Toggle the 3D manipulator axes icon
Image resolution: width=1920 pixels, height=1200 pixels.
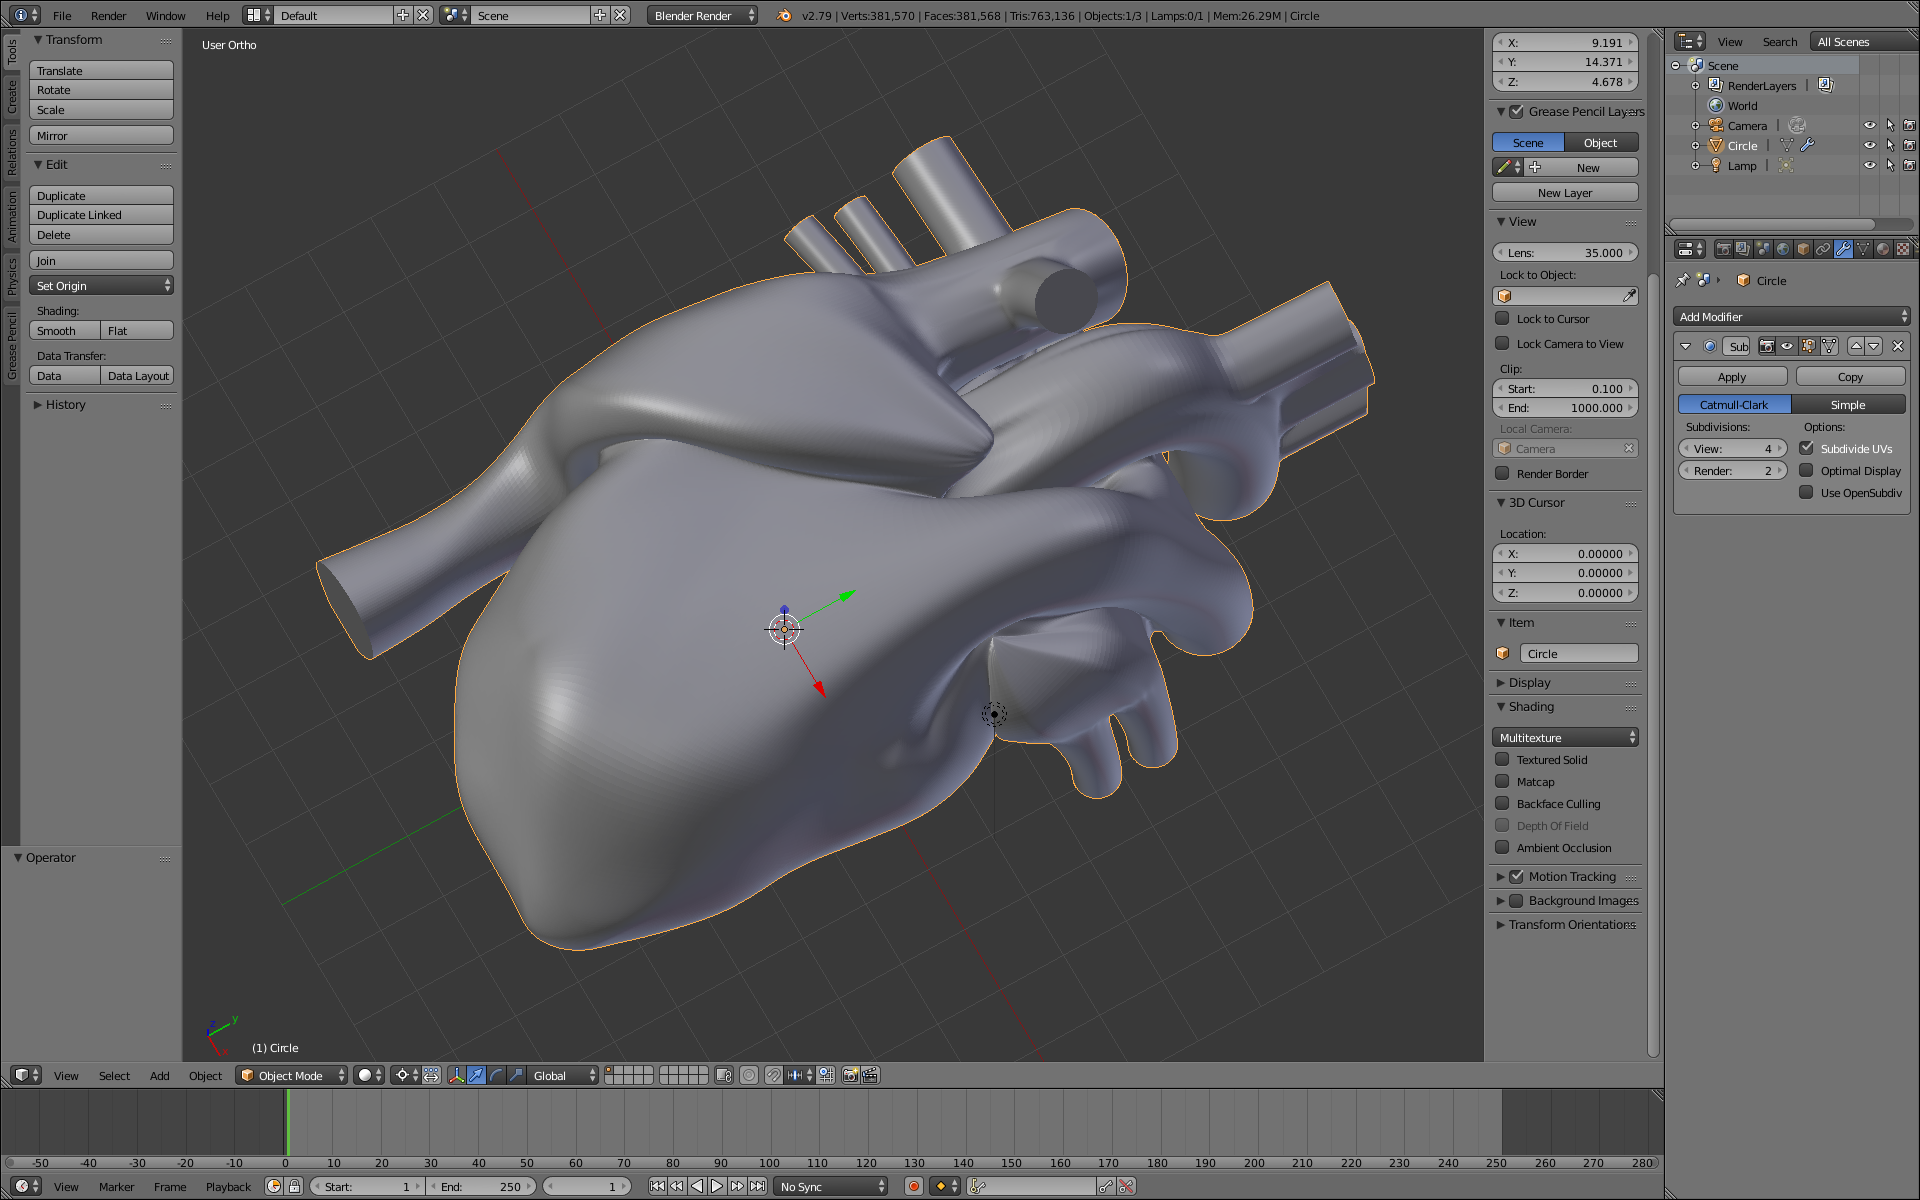[x=457, y=1075]
